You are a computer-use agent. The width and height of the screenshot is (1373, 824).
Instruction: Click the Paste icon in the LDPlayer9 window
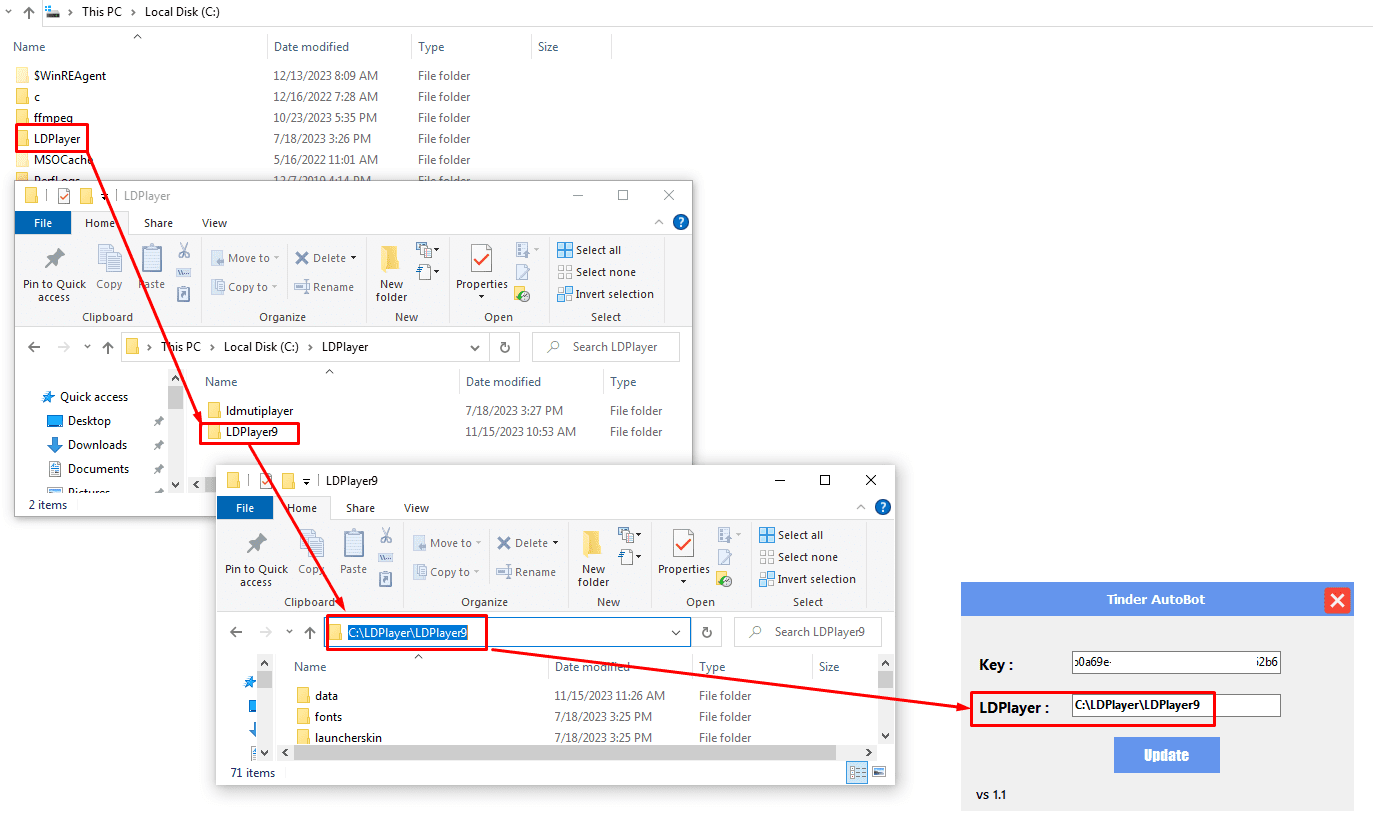pyautogui.click(x=353, y=553)
